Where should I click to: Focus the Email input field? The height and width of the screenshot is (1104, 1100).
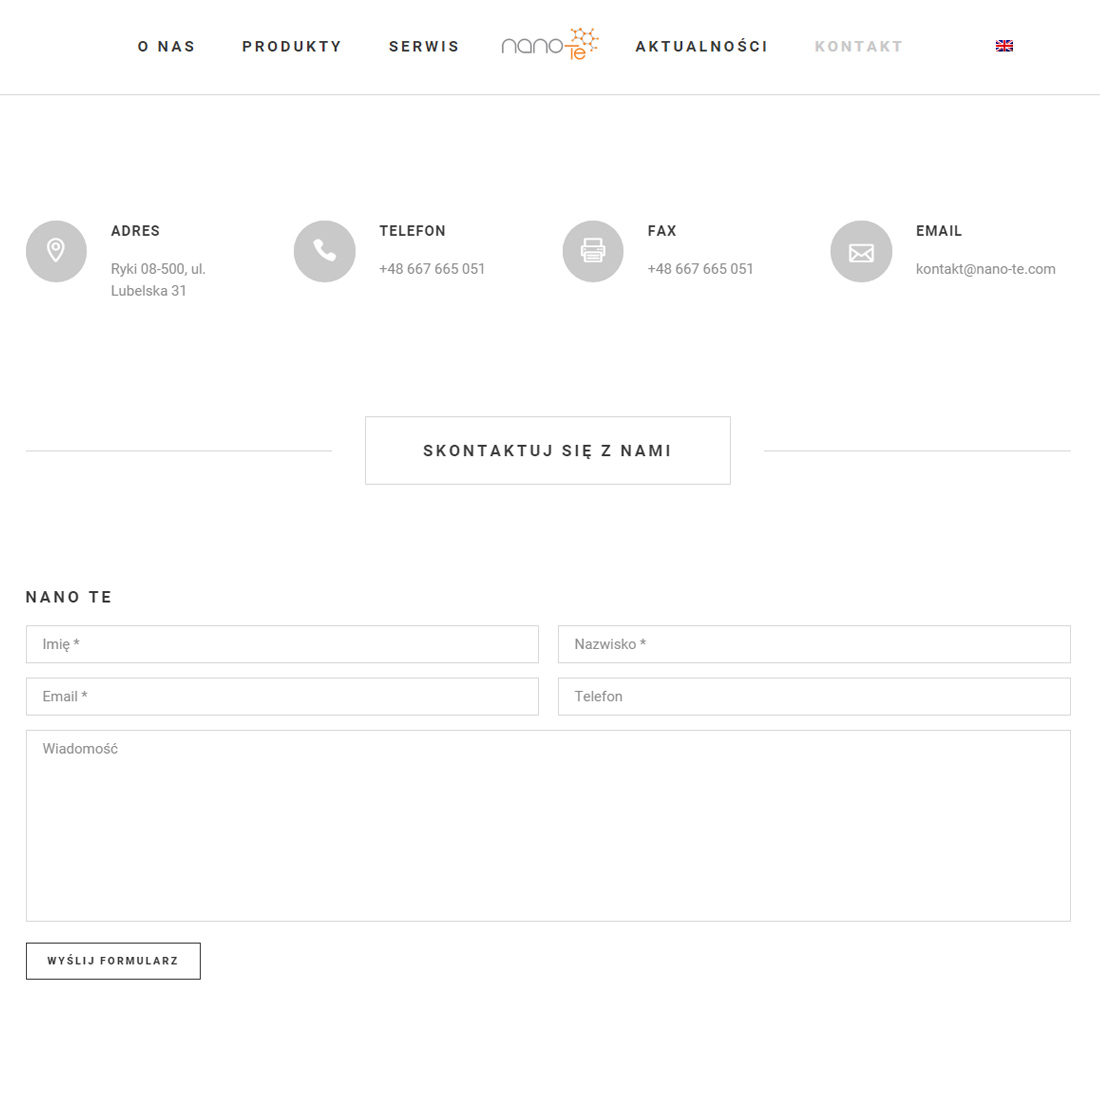tap(282, 696)
